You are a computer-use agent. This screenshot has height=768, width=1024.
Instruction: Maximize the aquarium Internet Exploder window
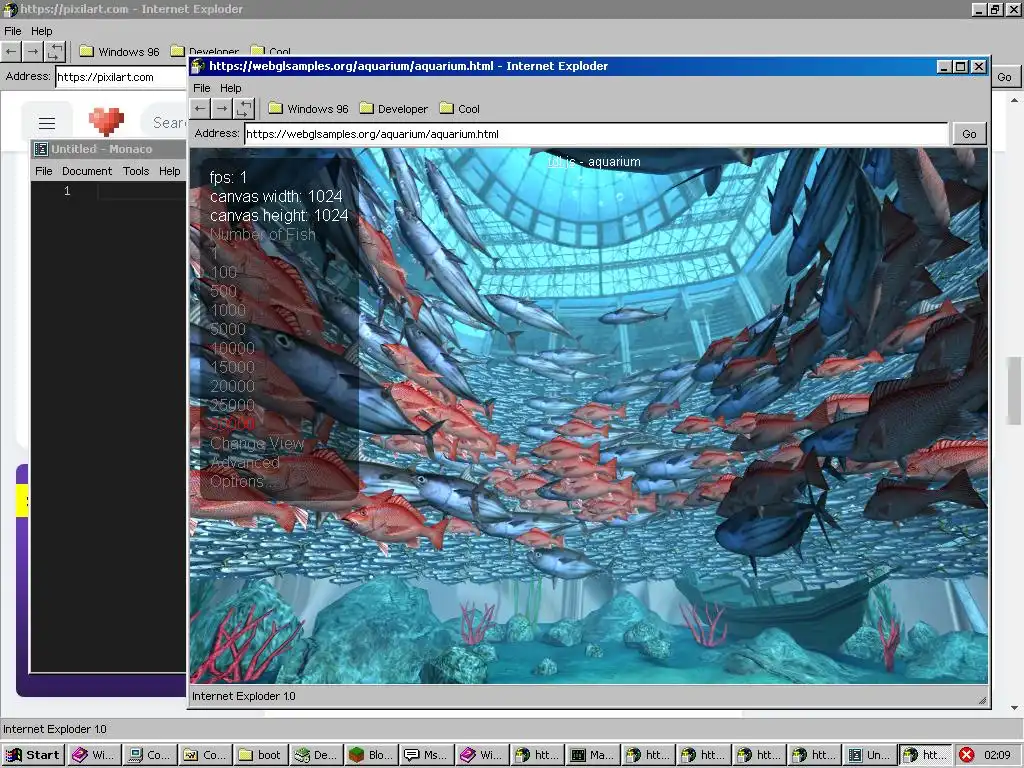pos(961,67)
